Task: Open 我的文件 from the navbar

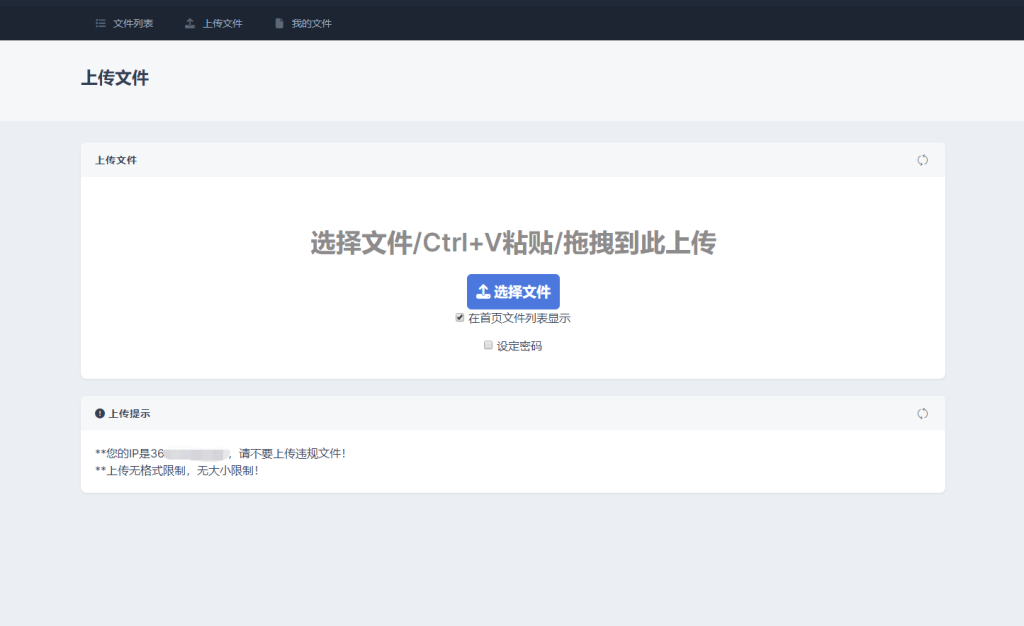Action: pyautogui.click(x=305, y=22)
